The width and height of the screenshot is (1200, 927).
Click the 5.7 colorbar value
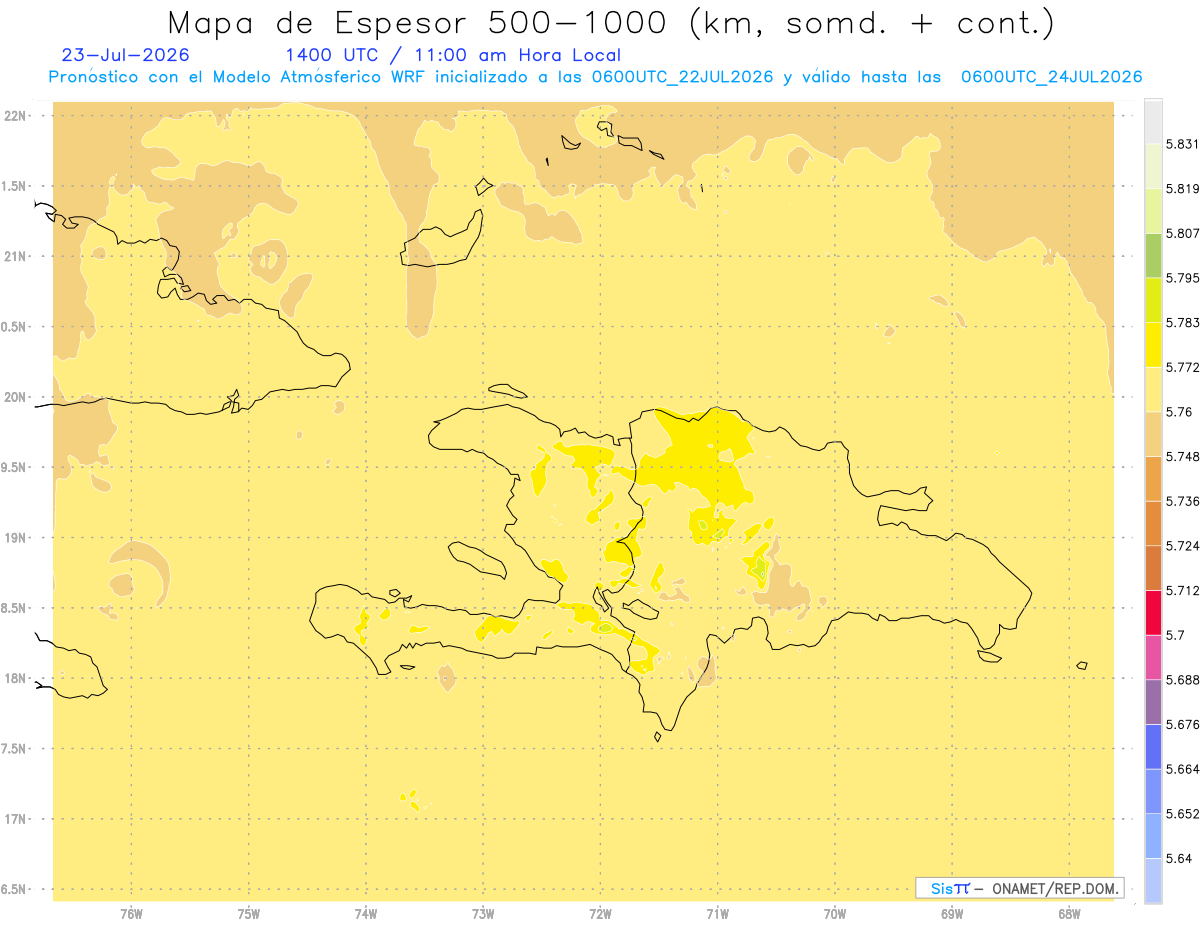[x=1175, y=635]
